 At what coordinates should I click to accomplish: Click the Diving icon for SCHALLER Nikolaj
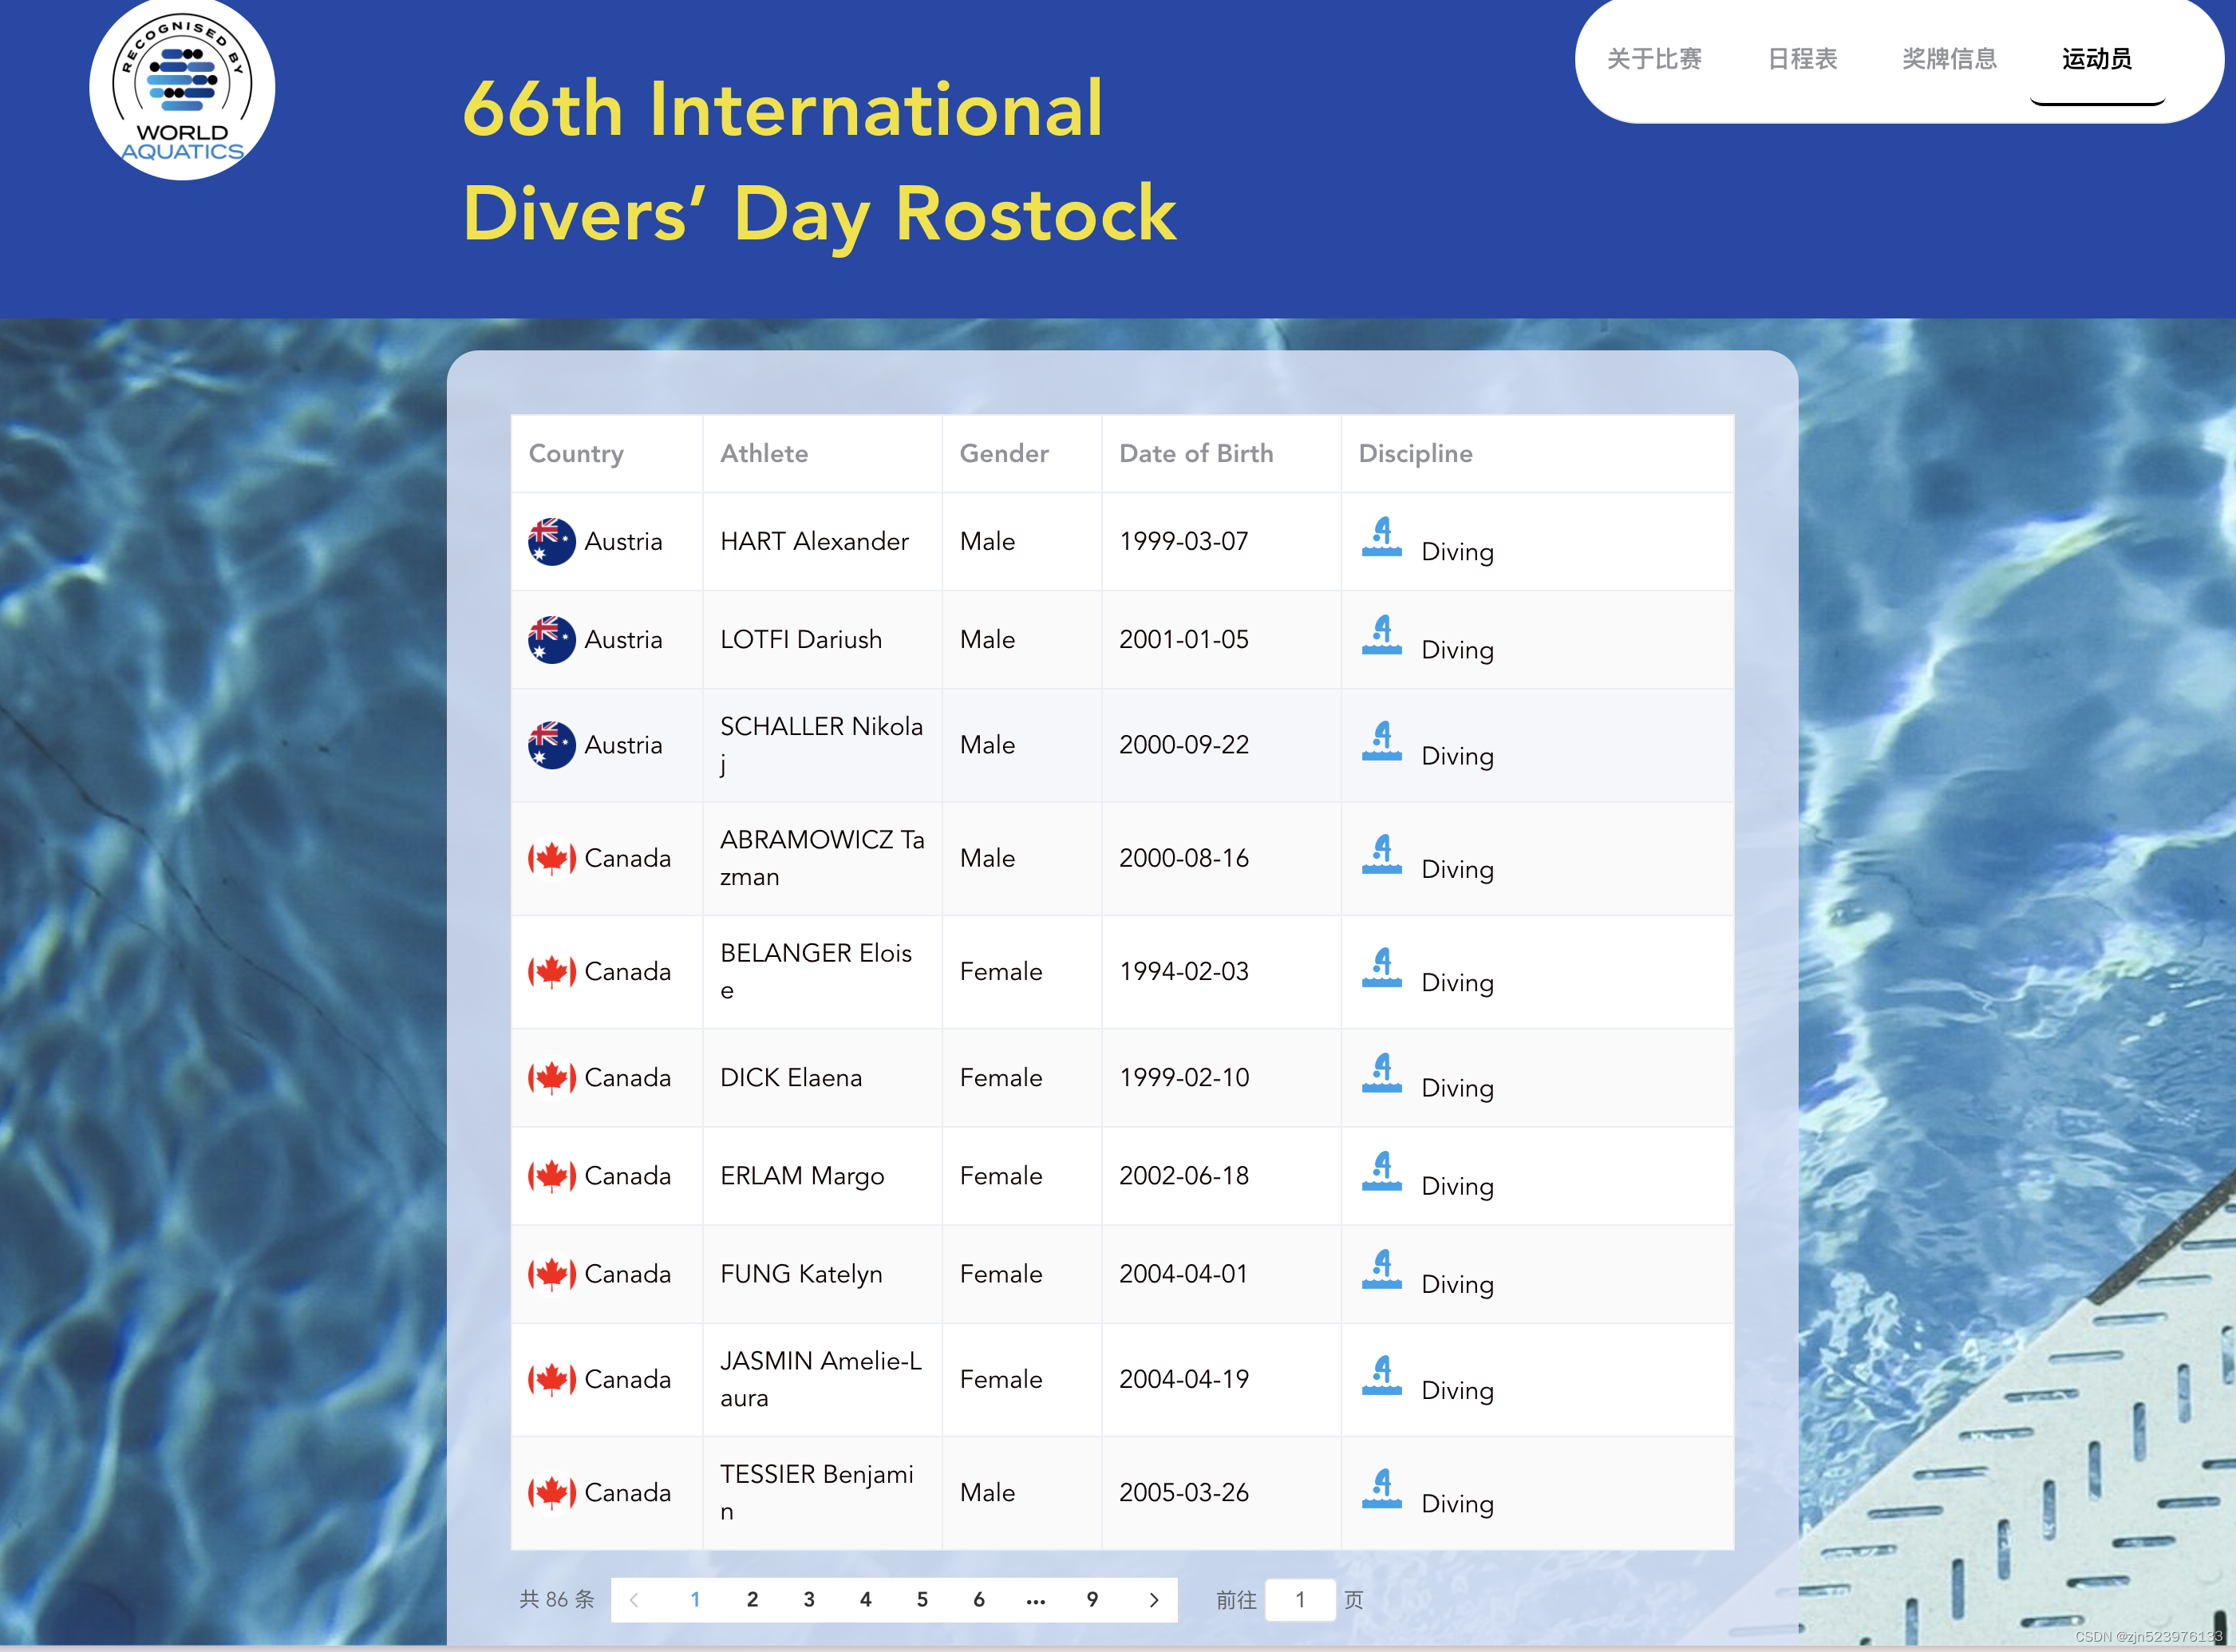[x=1381, y=742]
